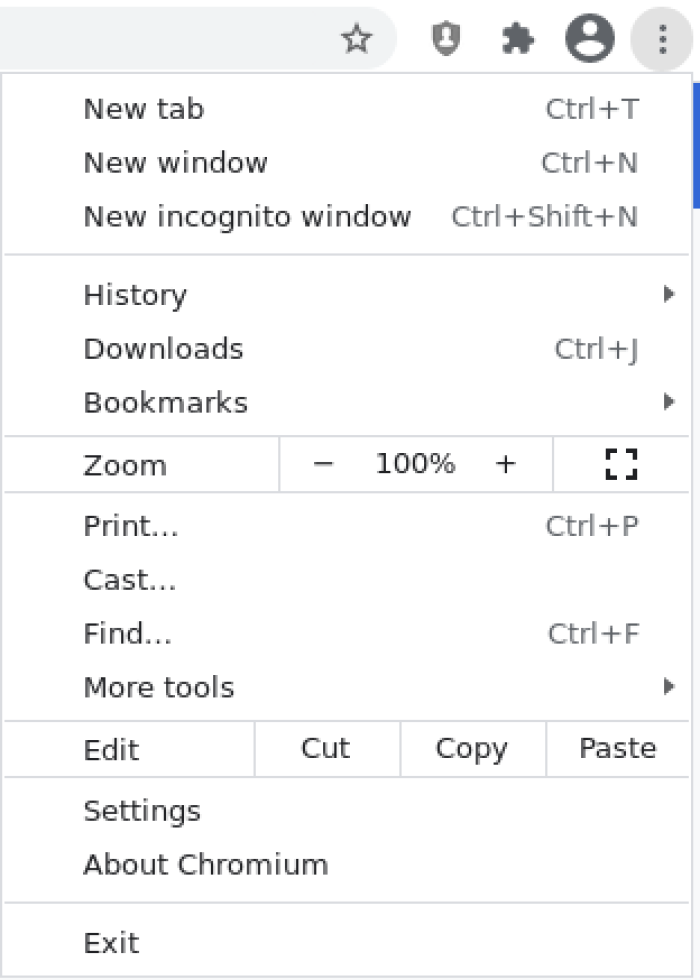The height and width of the screenshot is (980, 700).
Task: Open a New incognito window
Action: (x=247, y=216)
